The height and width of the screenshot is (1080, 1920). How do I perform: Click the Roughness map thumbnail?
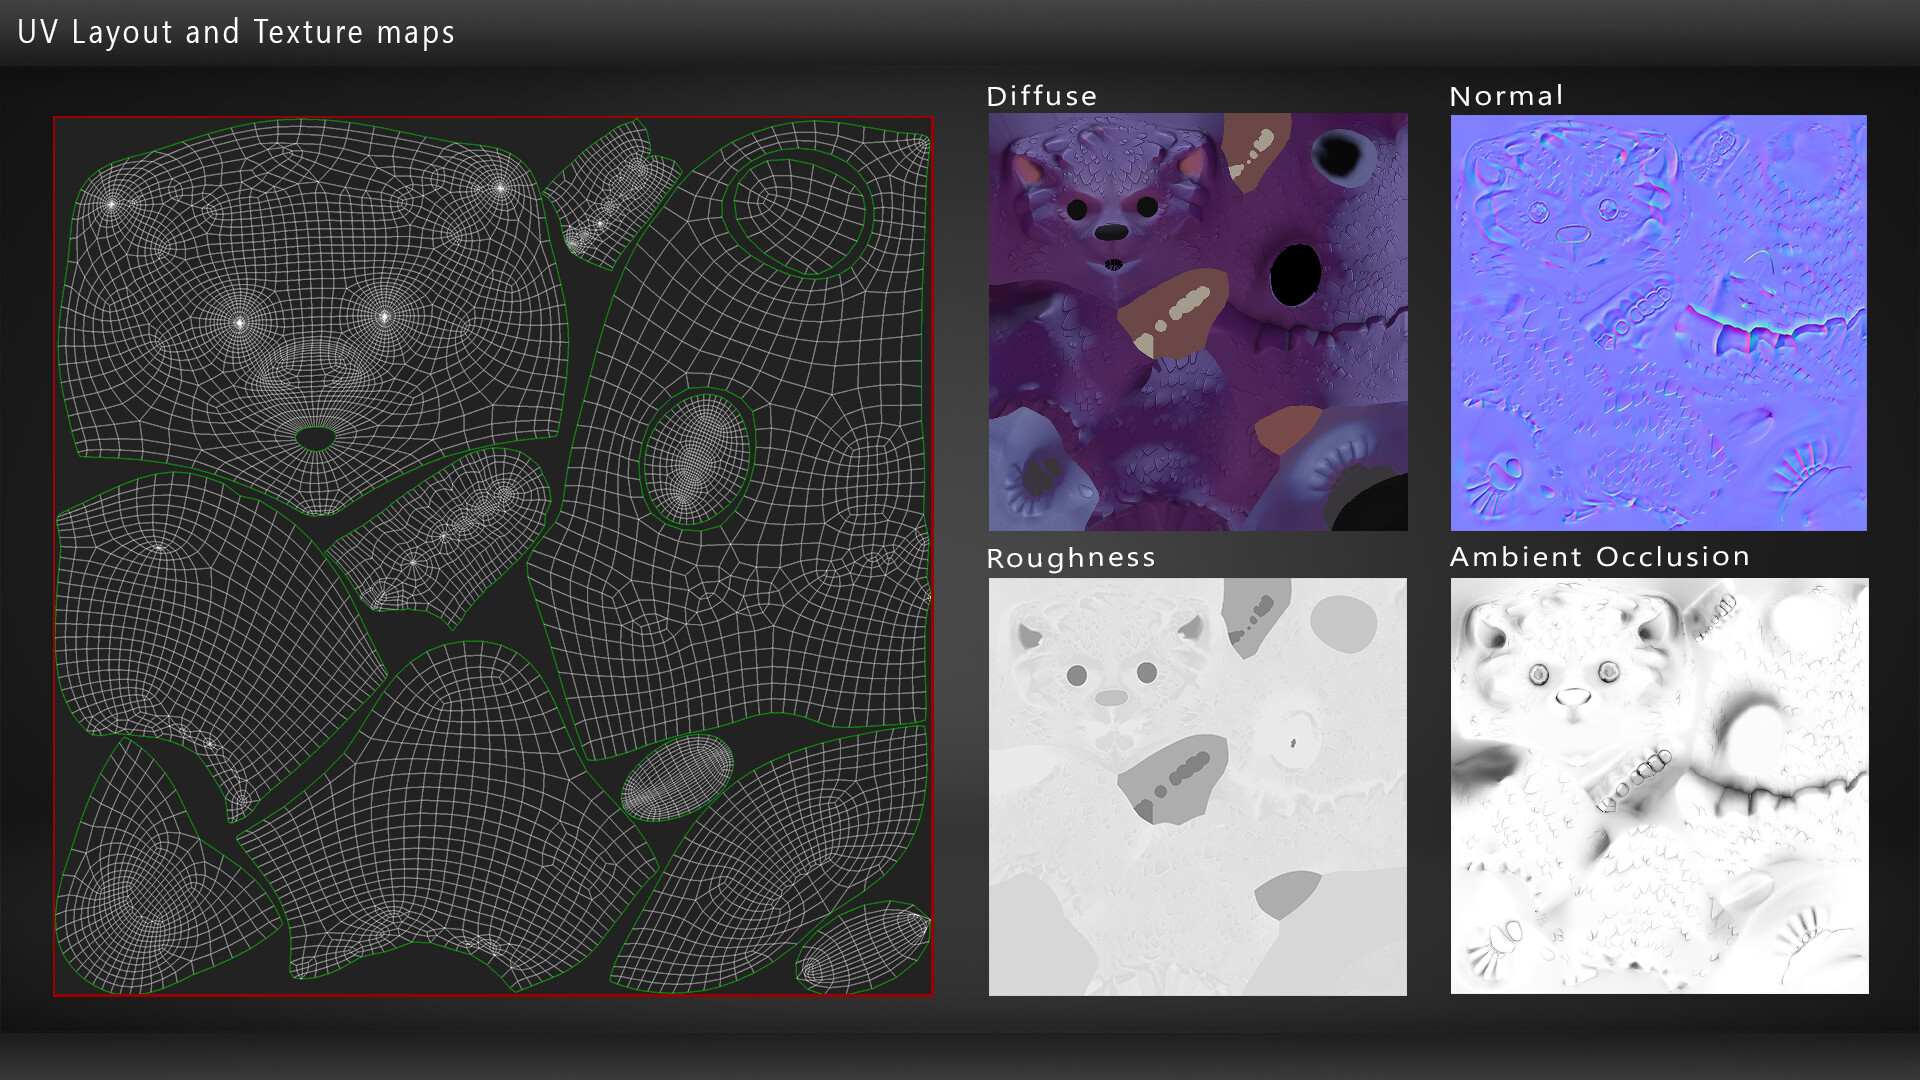[1197, 786]
